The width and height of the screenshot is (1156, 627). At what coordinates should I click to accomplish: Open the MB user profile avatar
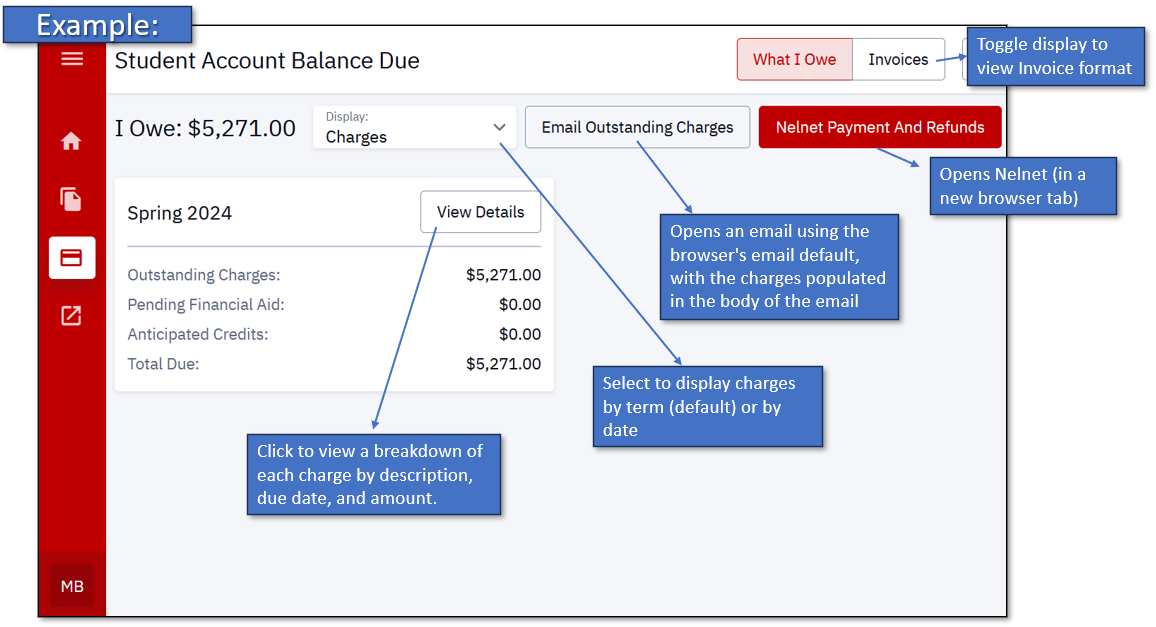click(72, 587)
